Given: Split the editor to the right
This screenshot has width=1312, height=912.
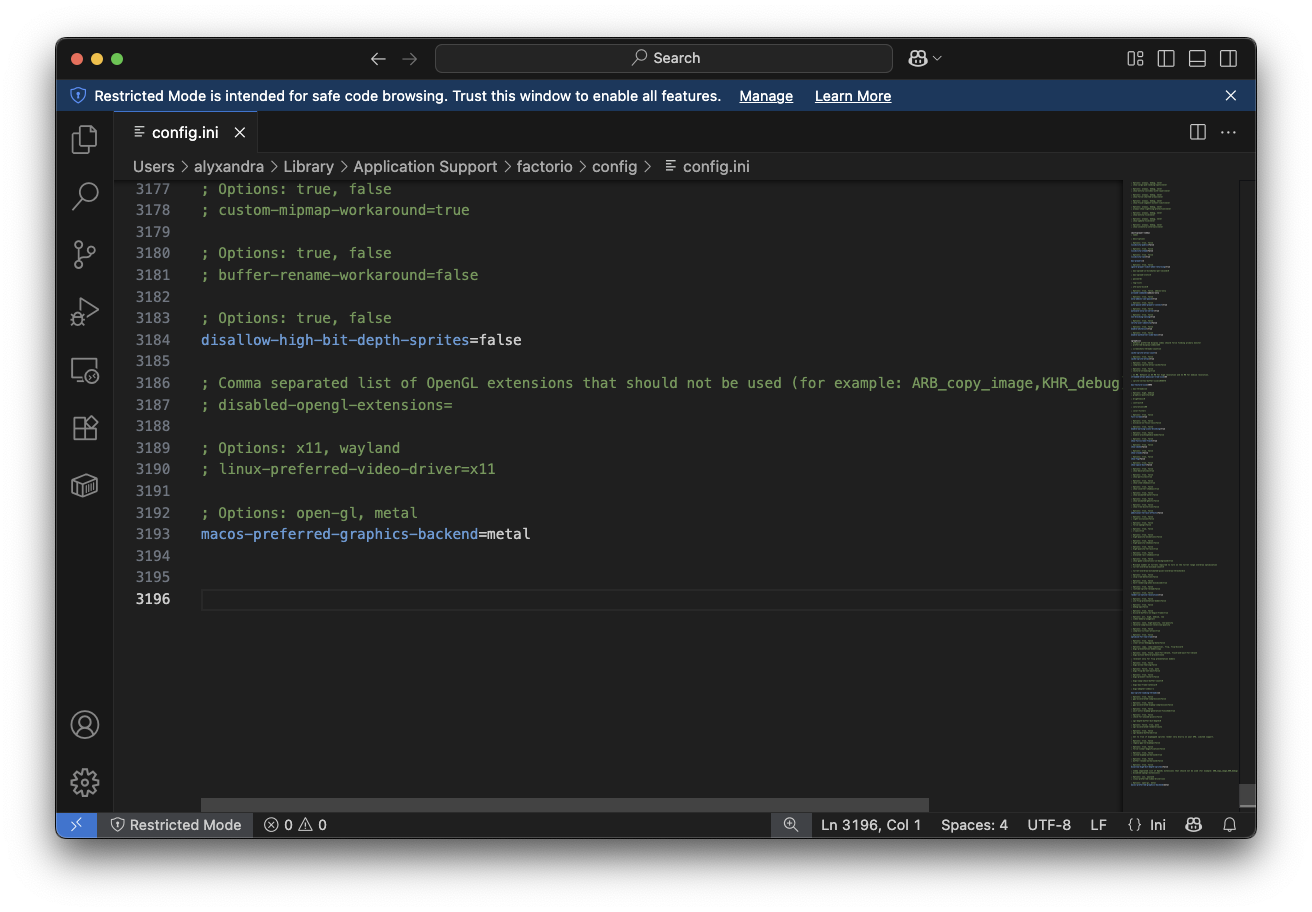Looking at the screenshot, I should [1198, 132].
